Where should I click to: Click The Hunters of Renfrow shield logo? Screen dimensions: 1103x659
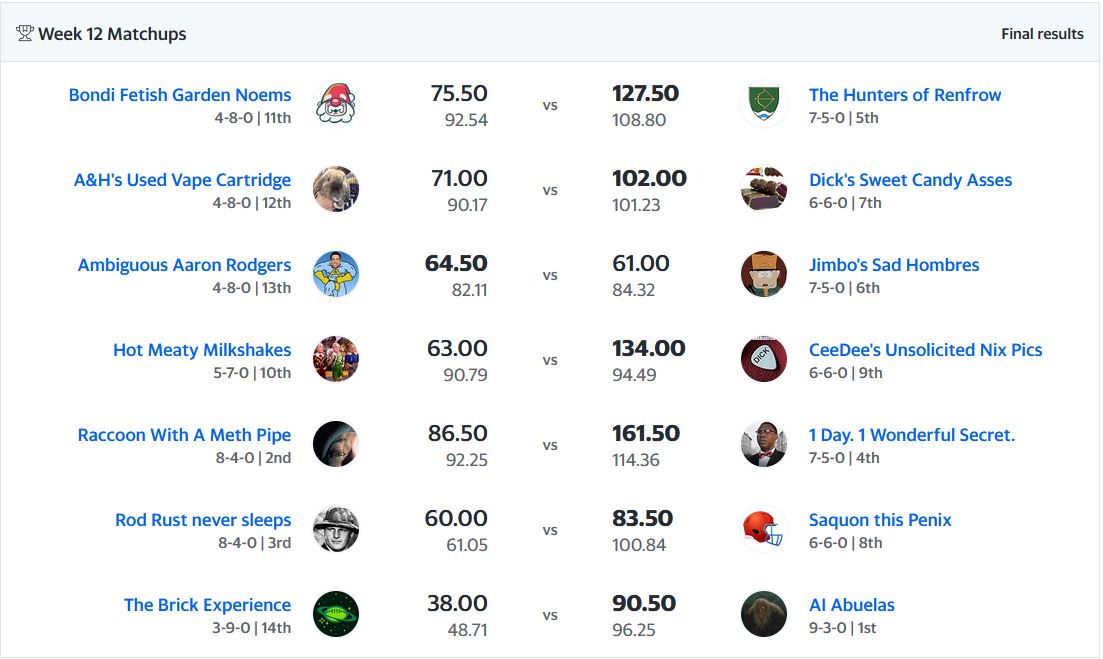tap(764, 104)
